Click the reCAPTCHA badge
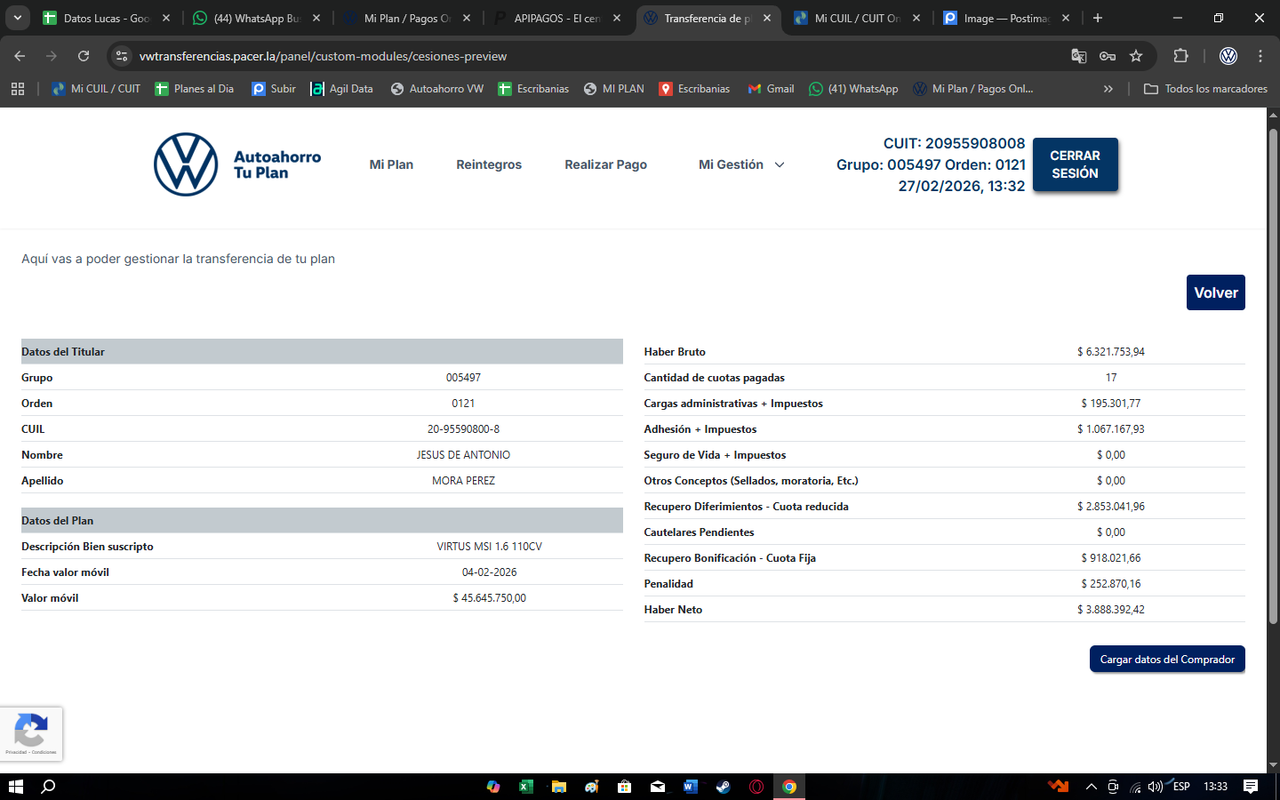 click(31, 733)
